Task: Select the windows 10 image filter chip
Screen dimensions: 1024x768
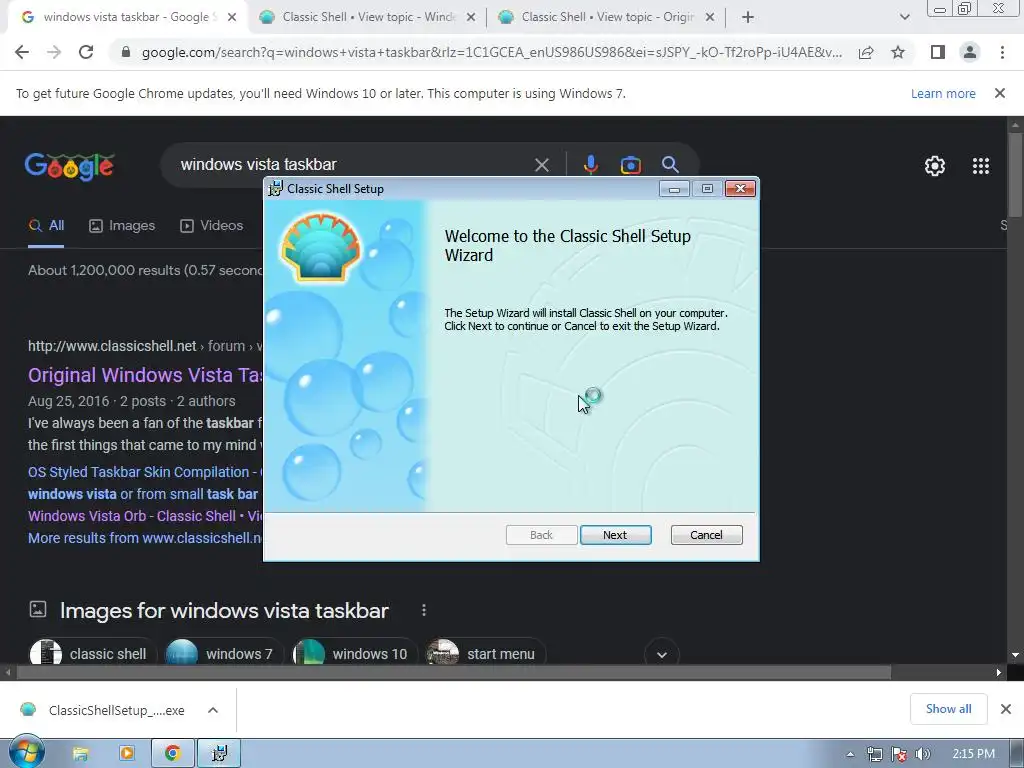Action: pyautogui.click(x=353, y=653)
